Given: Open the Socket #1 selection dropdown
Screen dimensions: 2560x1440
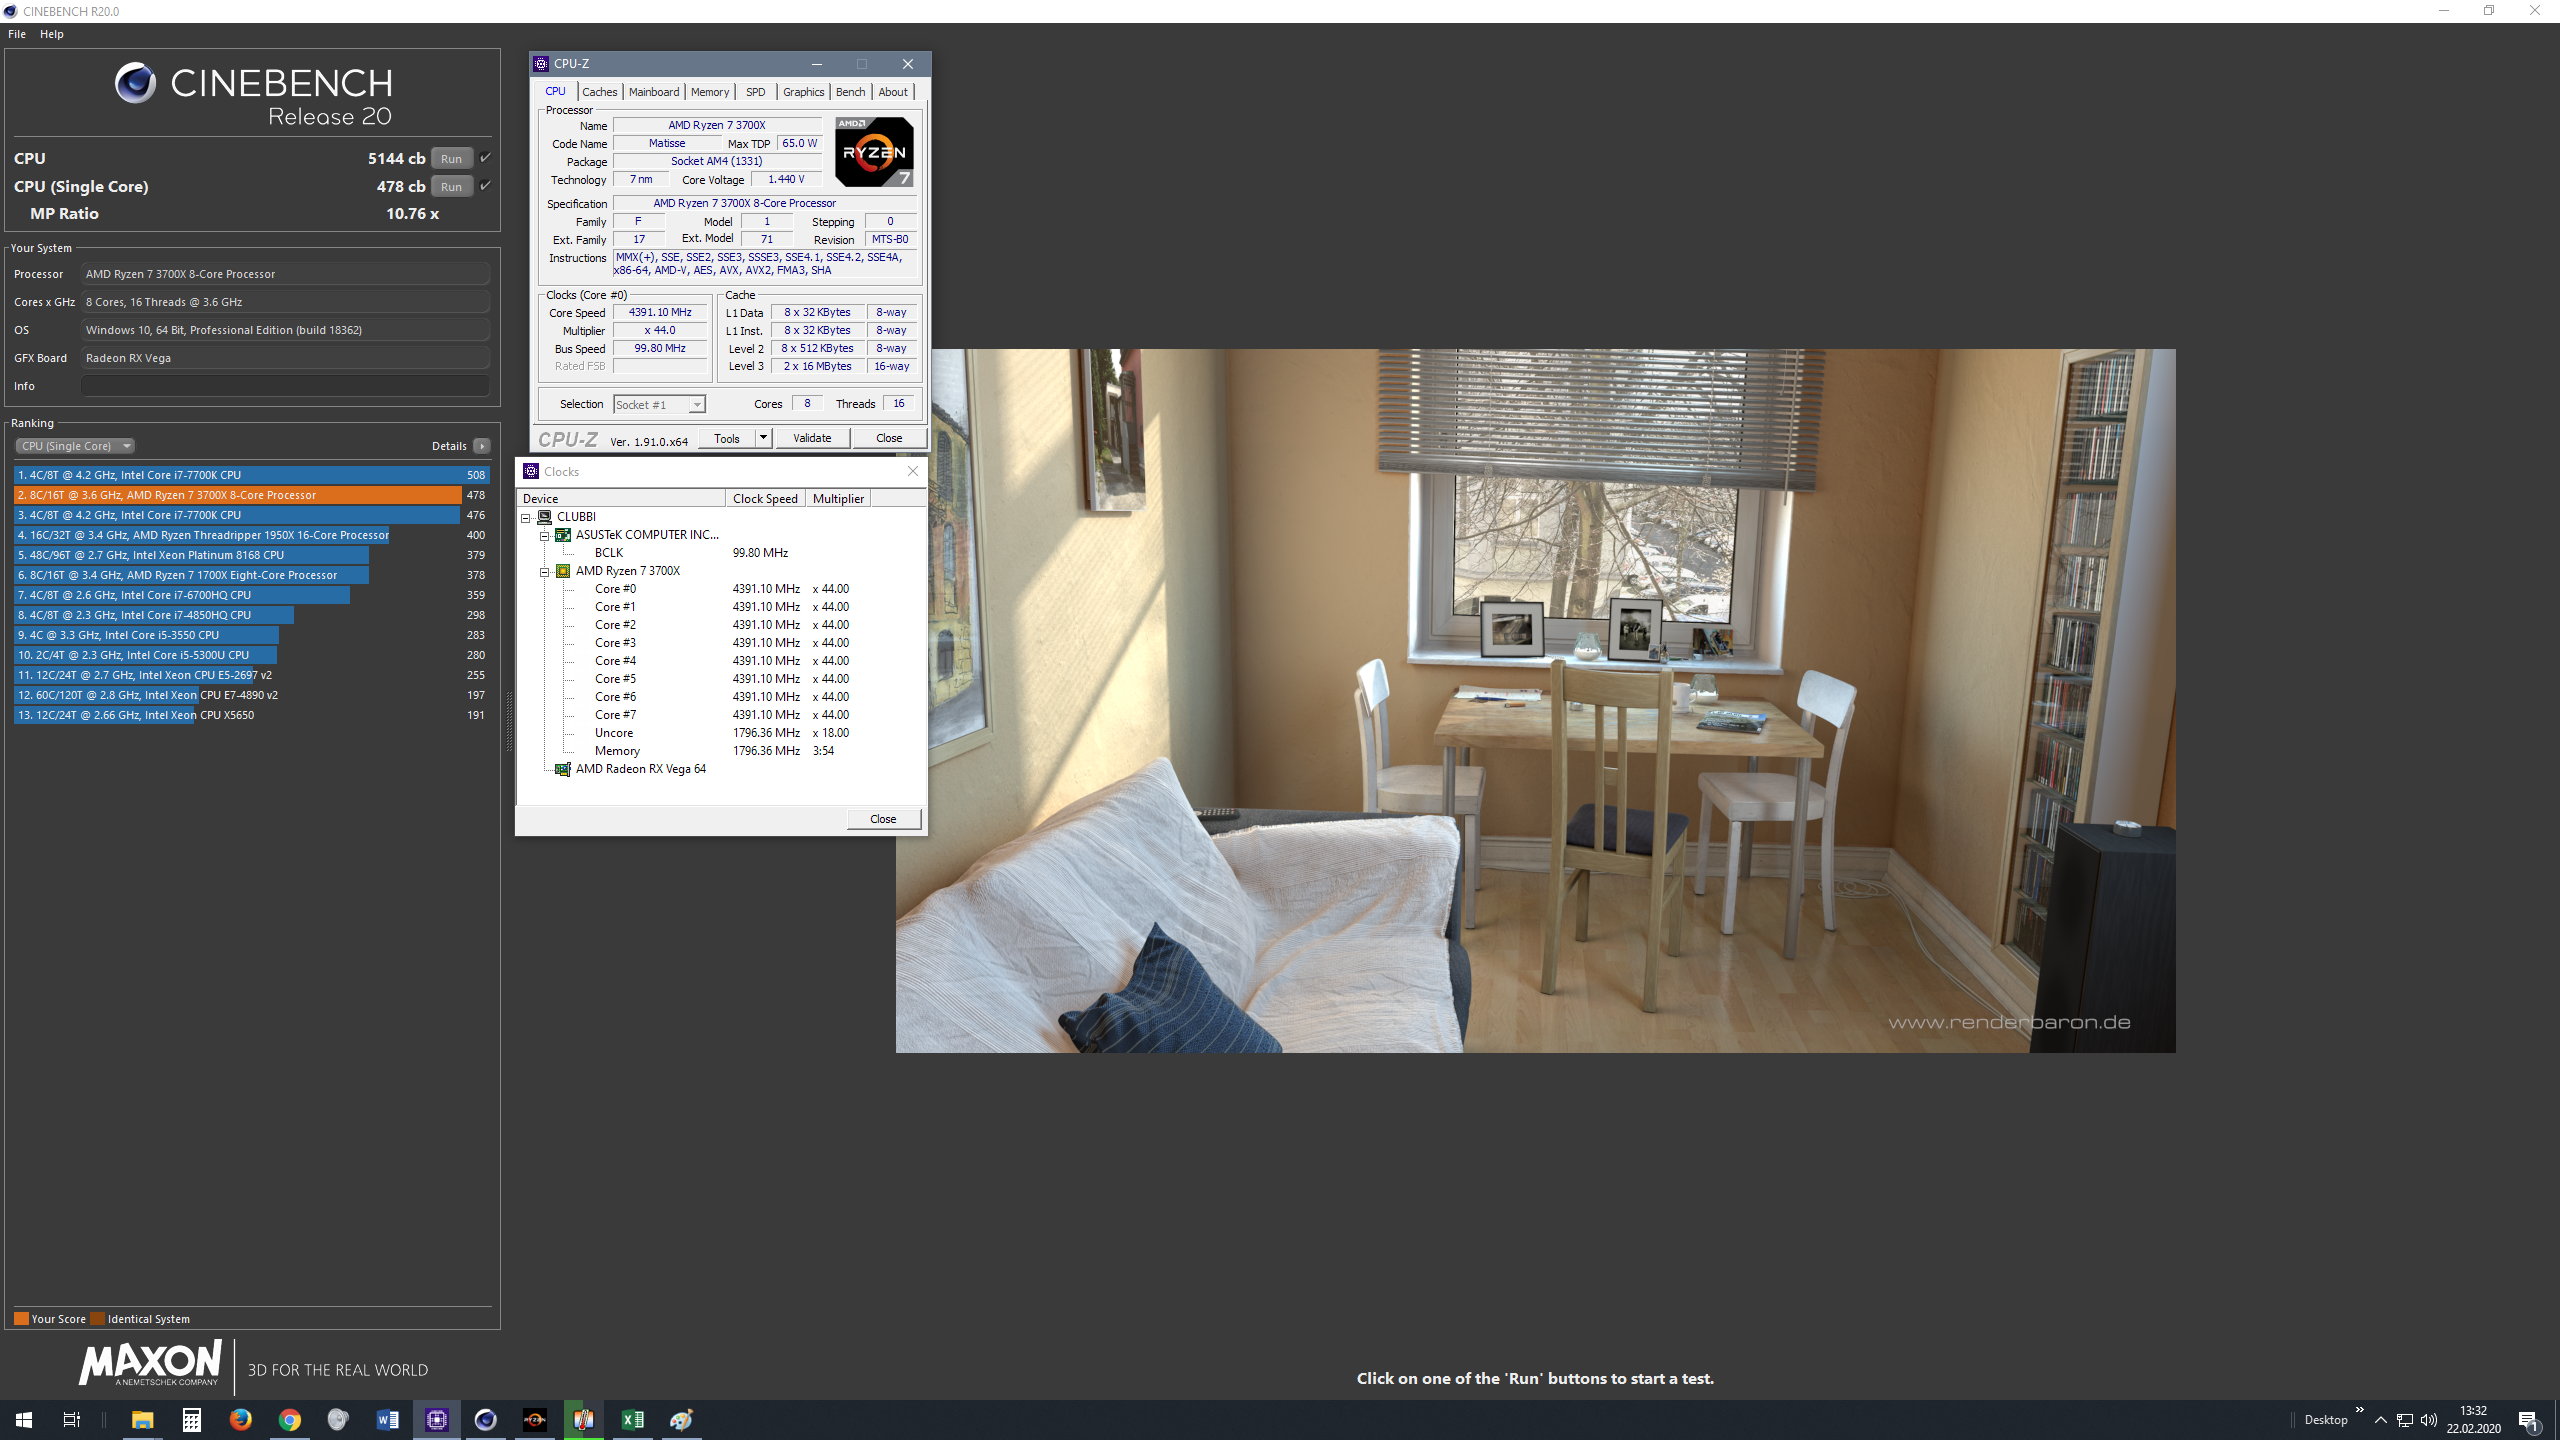Looking at the screenshot, I should pyautogui.click(x=697, y=404).
